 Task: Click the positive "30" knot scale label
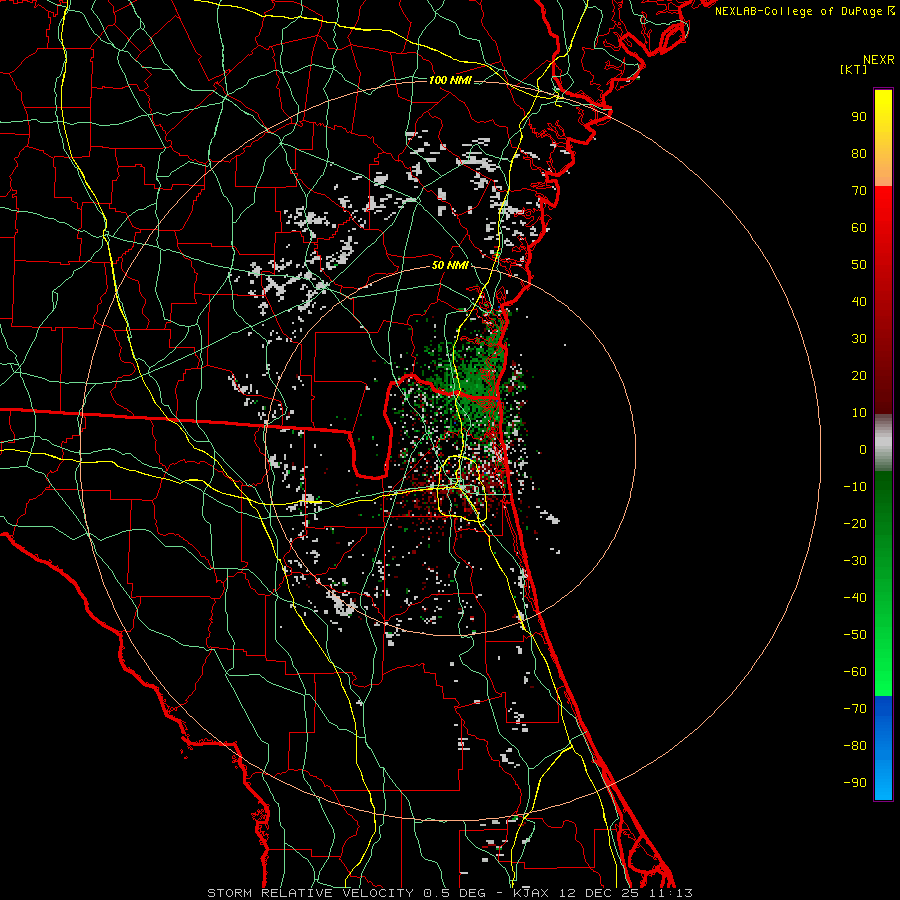(x=859, y=339)
